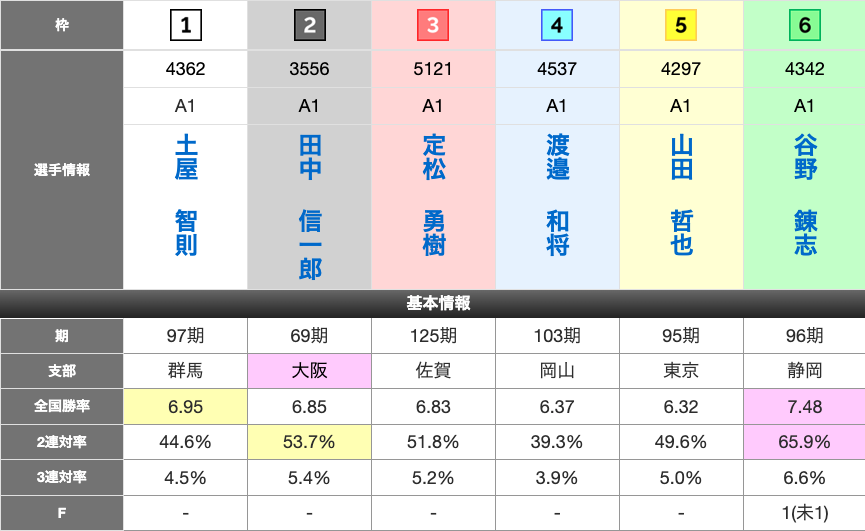The image size is (865, 531).
Task: Open racer 定松 勇樹 profile link
Action: tap(433, 197)
